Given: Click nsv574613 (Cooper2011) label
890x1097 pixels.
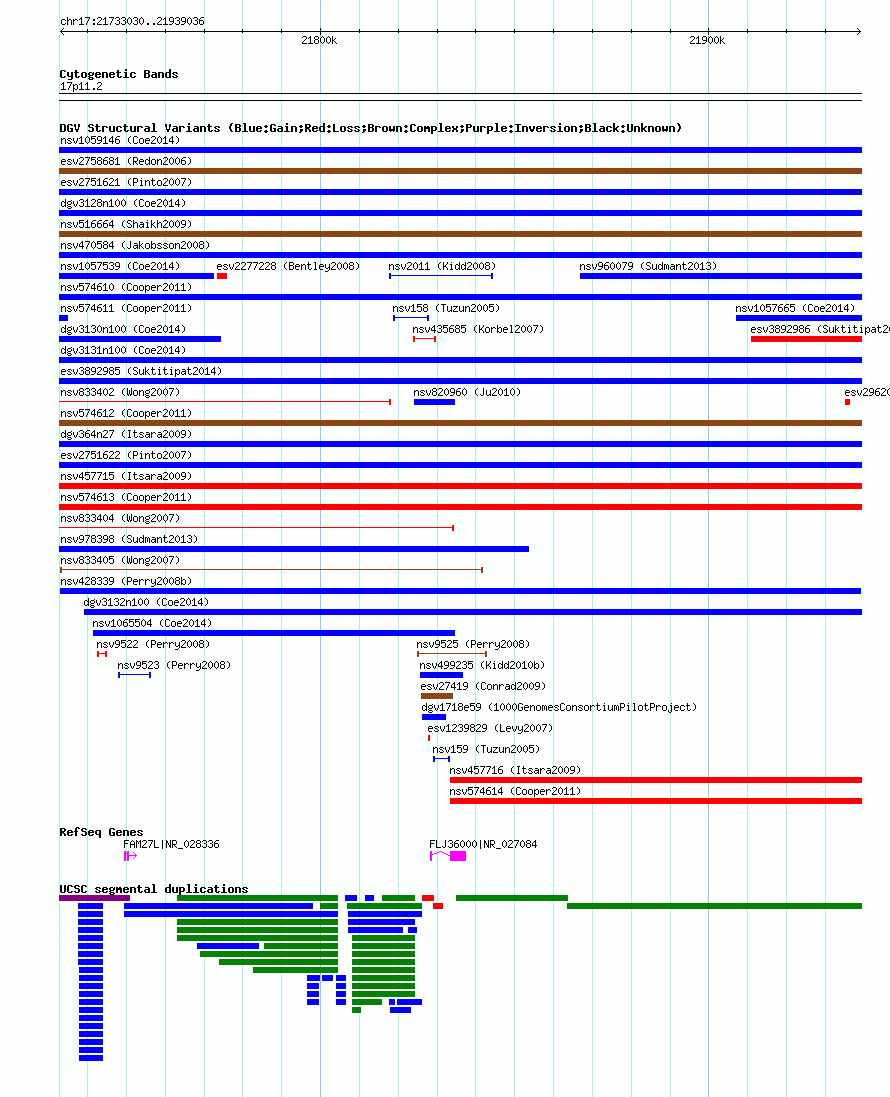Looking at the screenshot, I should [x=126, y=497].
